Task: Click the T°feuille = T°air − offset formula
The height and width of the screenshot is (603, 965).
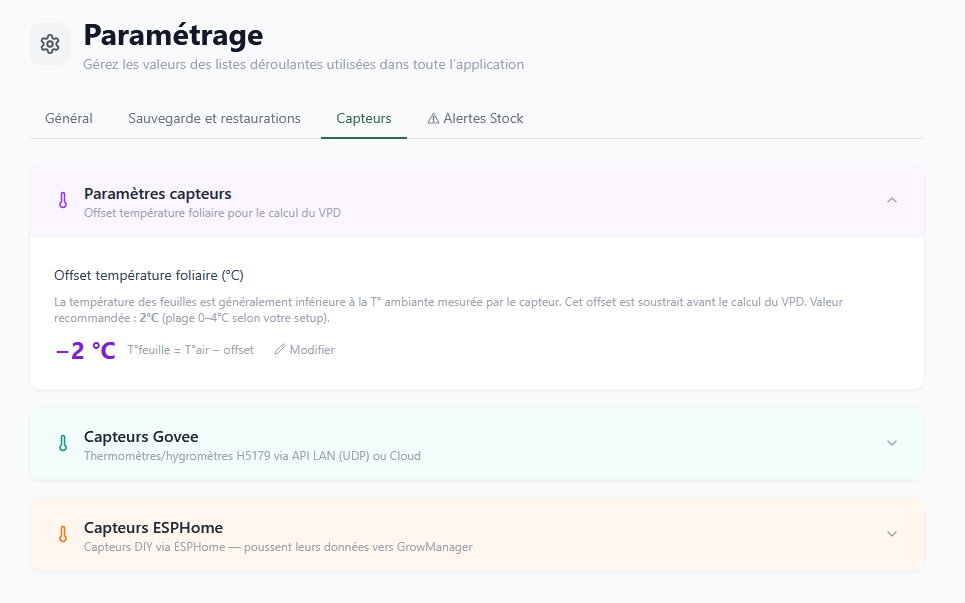Action: click(x=190, y=350)
